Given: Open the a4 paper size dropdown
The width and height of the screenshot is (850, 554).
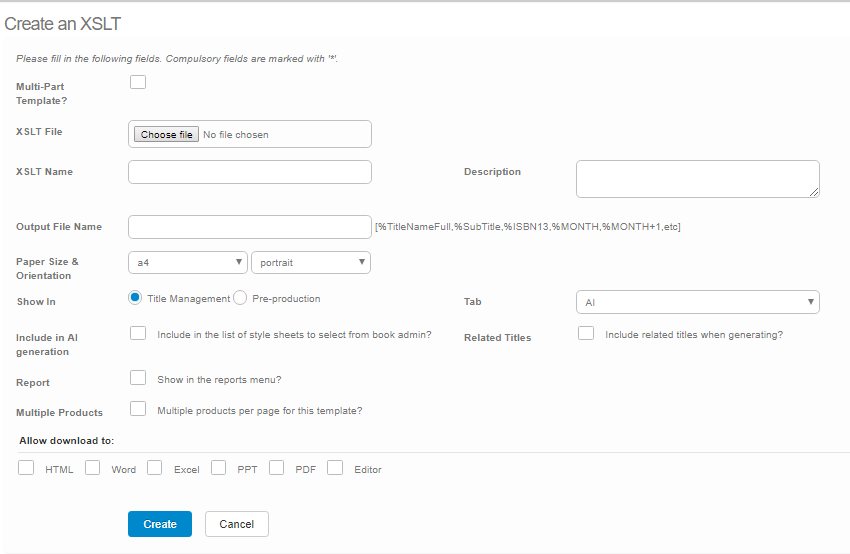Looking at the screenshot, I should click(x=188, y=262).
